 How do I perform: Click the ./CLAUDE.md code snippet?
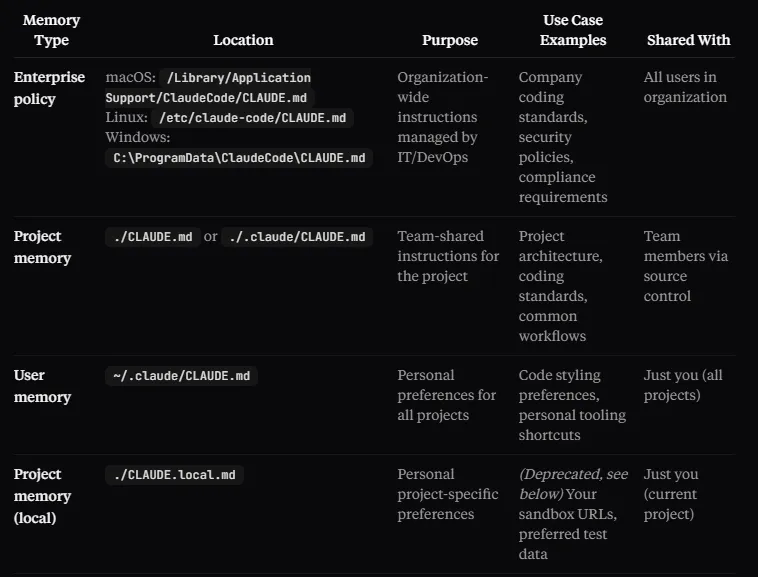[153, 237]
